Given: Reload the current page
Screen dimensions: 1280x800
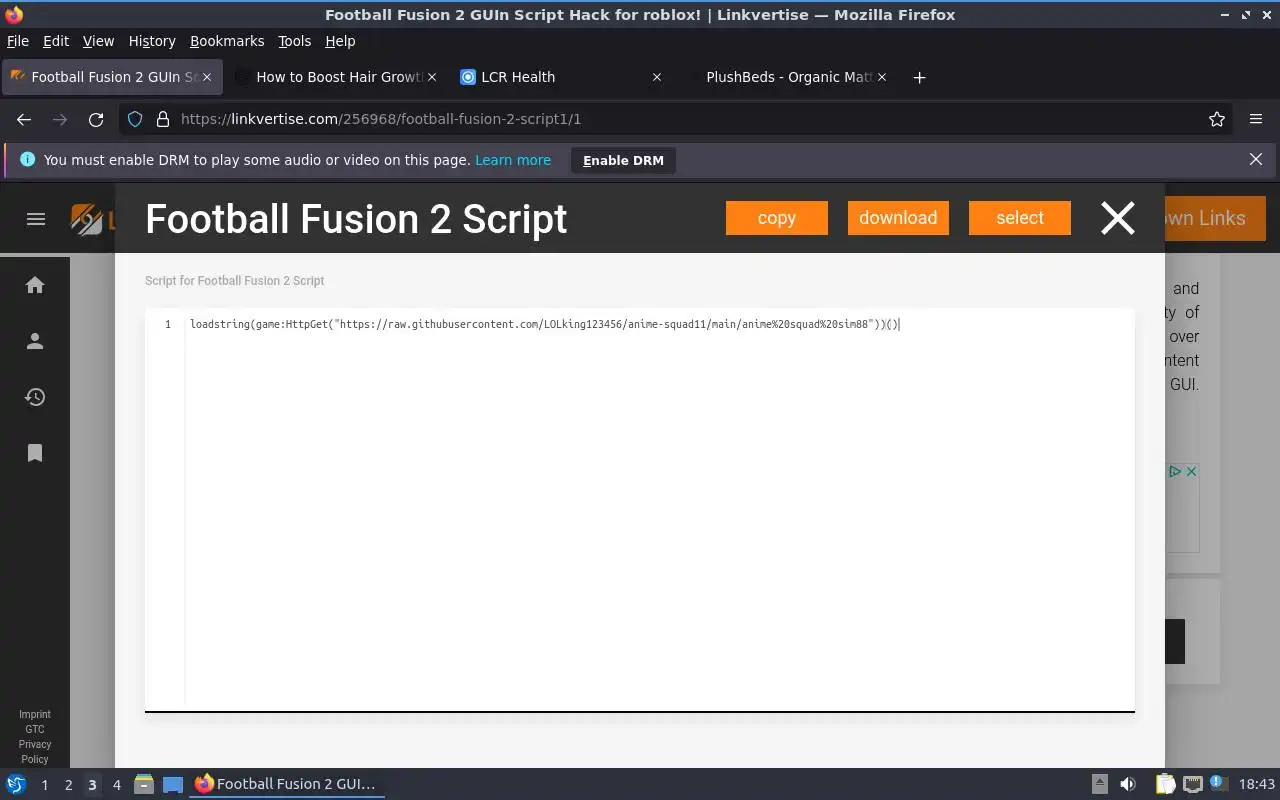Looking at the screenshot, I should pos(96,119).
